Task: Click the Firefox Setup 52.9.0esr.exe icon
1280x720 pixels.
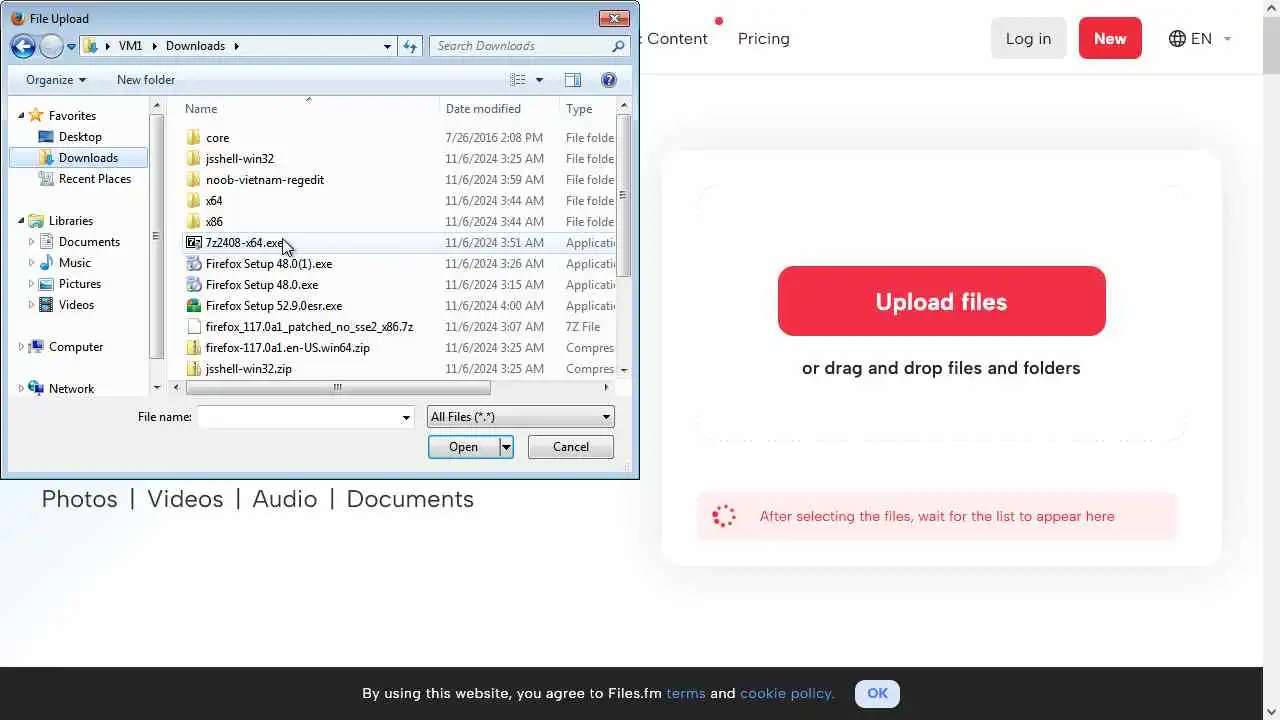Action: (x=194, y=306)
